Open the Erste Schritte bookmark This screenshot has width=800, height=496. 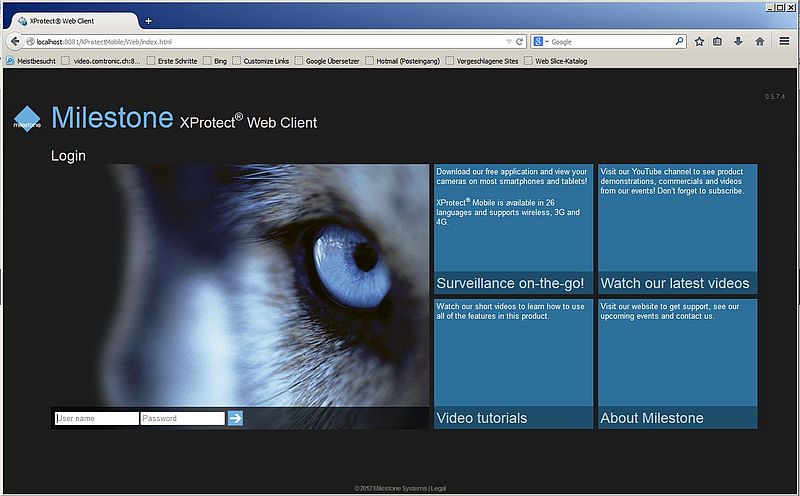pos(172,61)
